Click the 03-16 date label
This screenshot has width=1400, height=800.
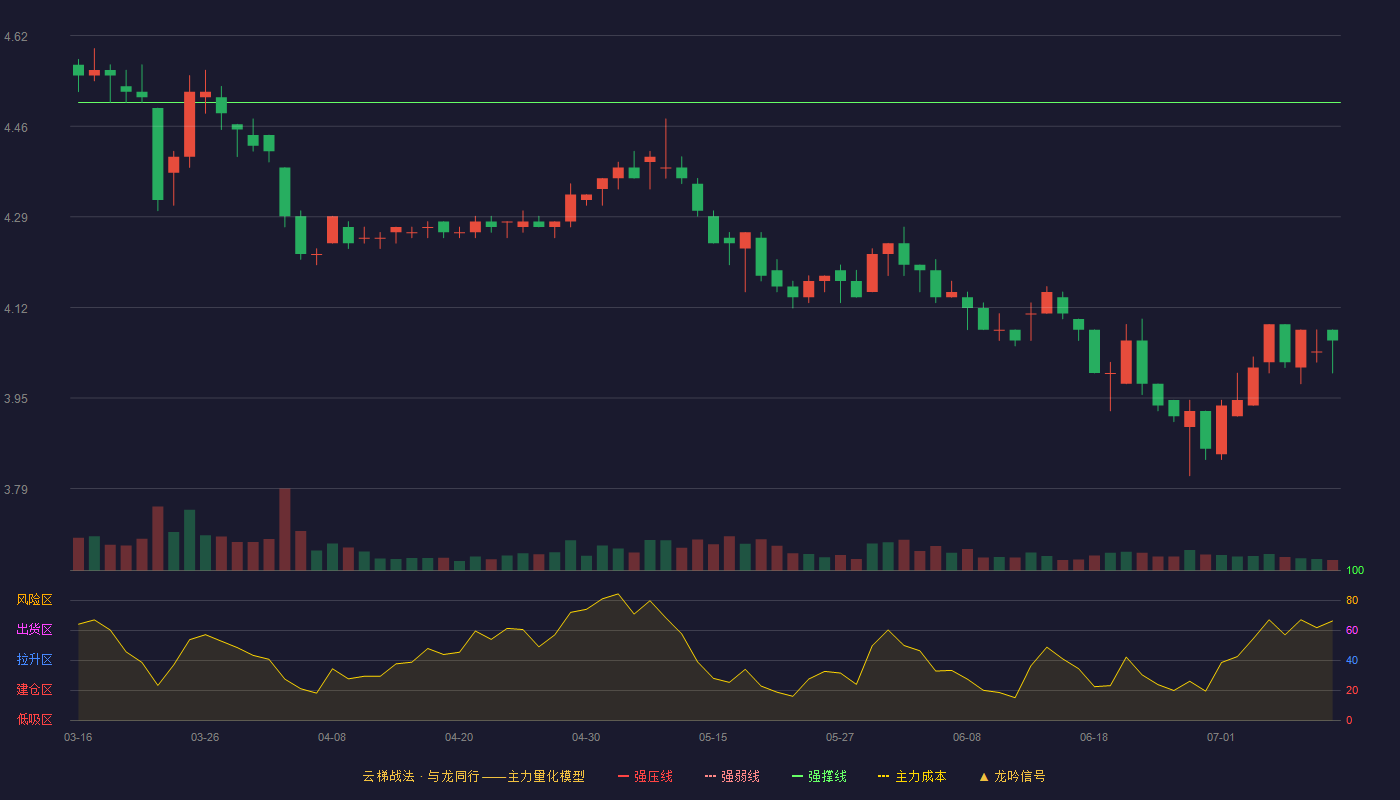coord(78,737)
